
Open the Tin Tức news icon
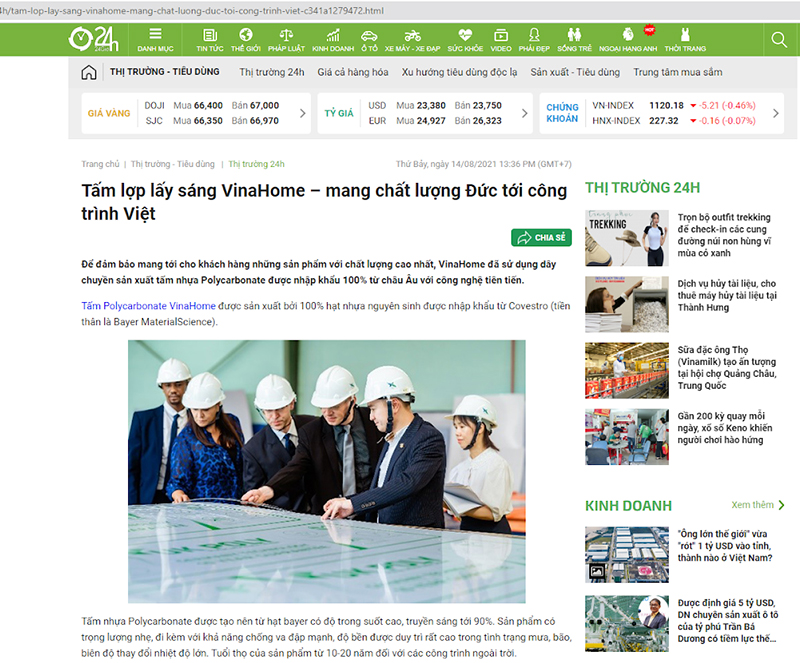coord(210,39)
